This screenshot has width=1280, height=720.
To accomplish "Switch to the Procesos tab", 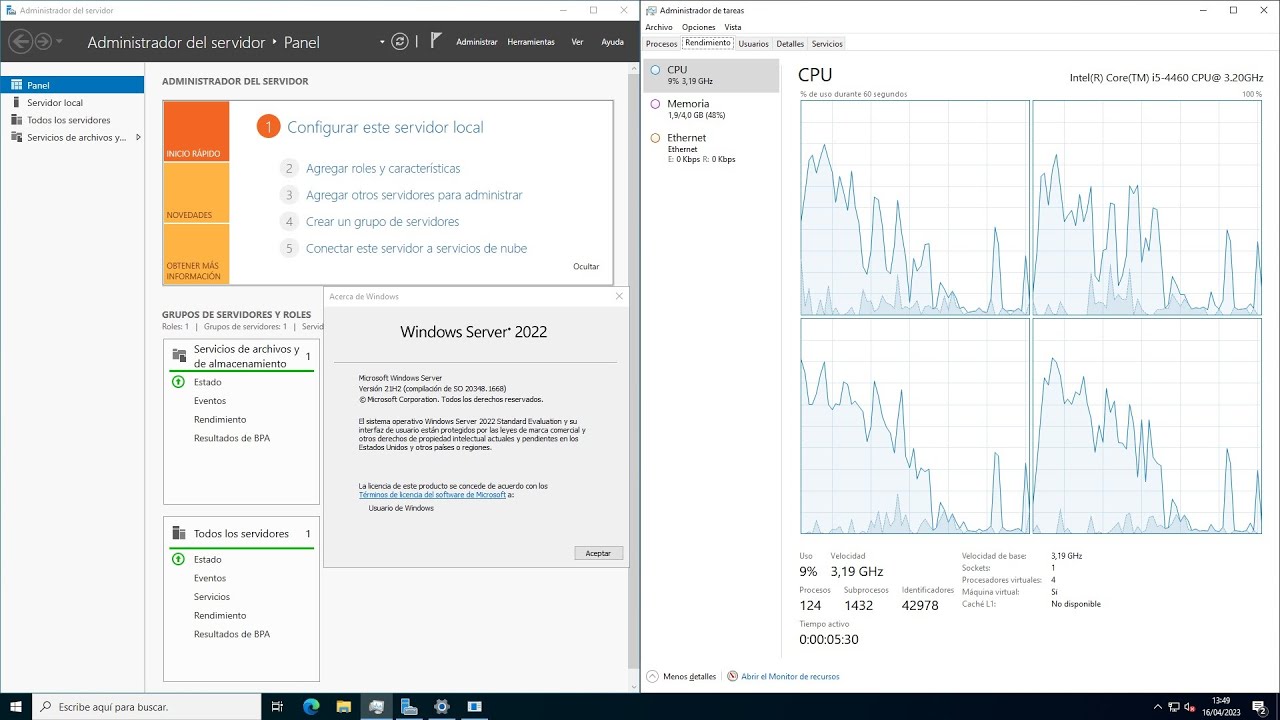I will [x=661, y=44].
